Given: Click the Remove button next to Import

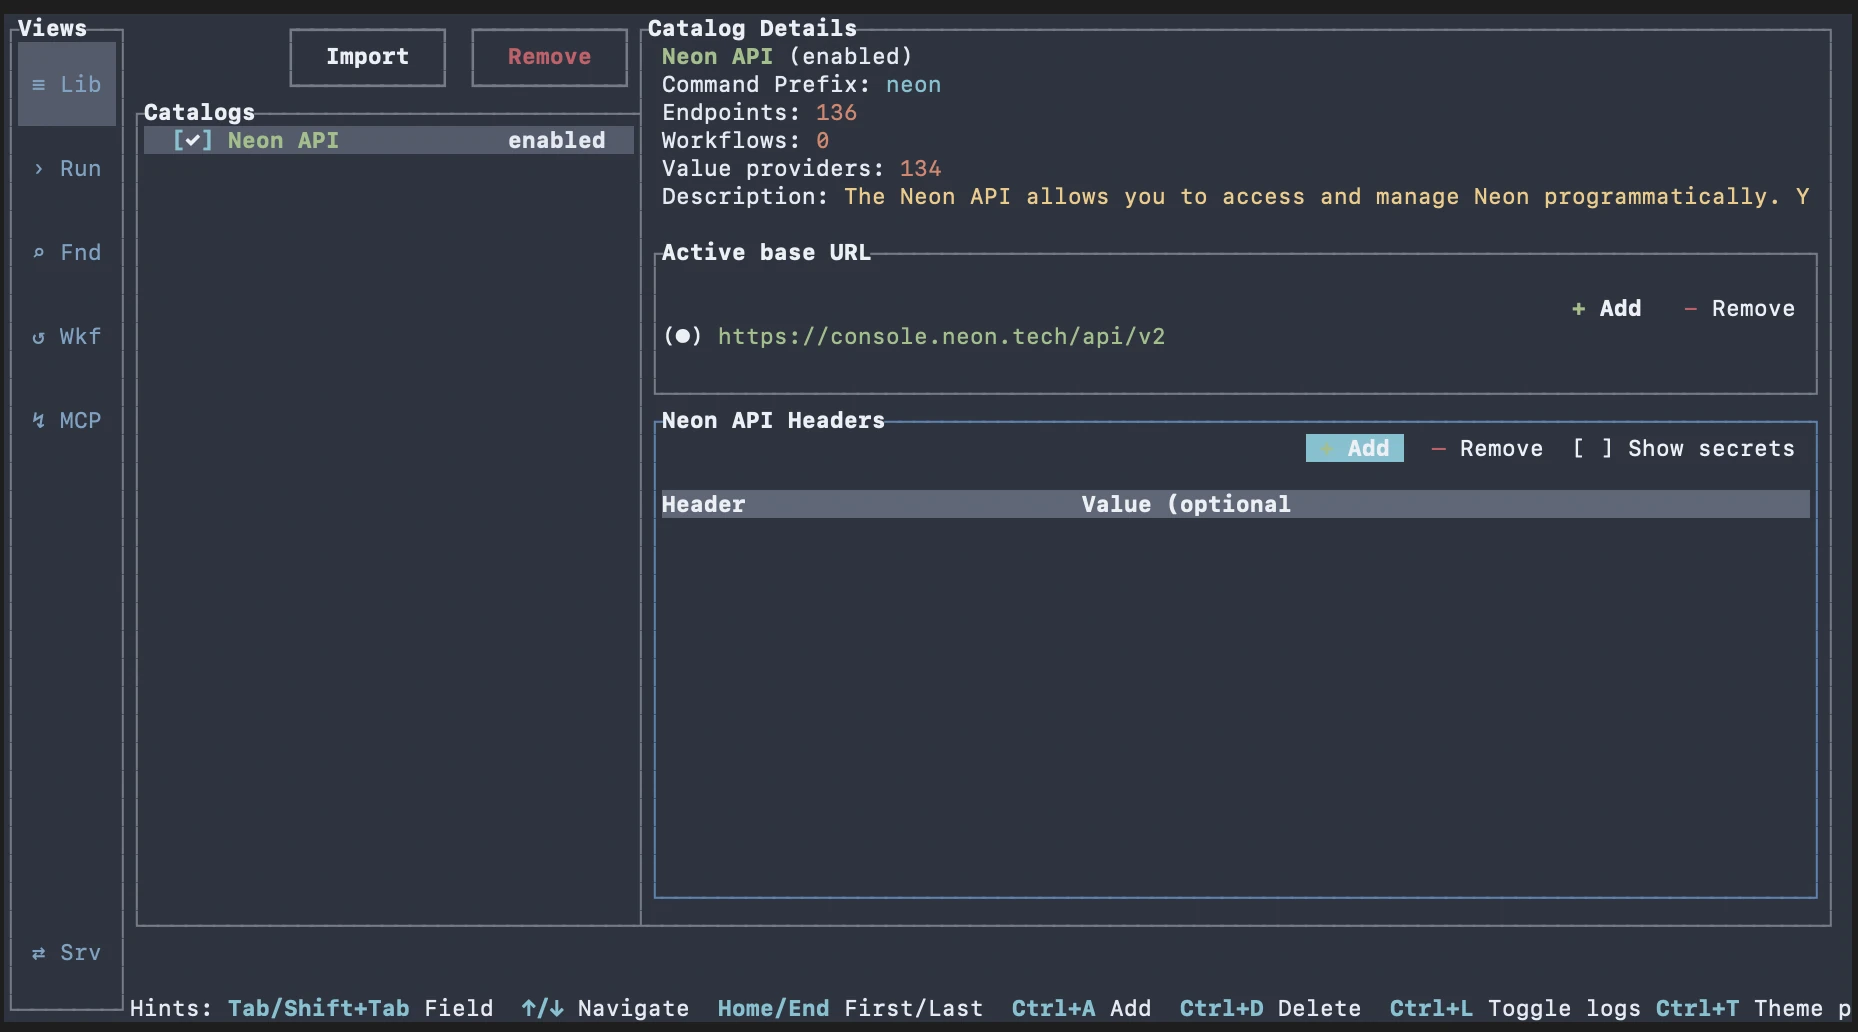Looking at the screenshot, I should pos(548,57).
